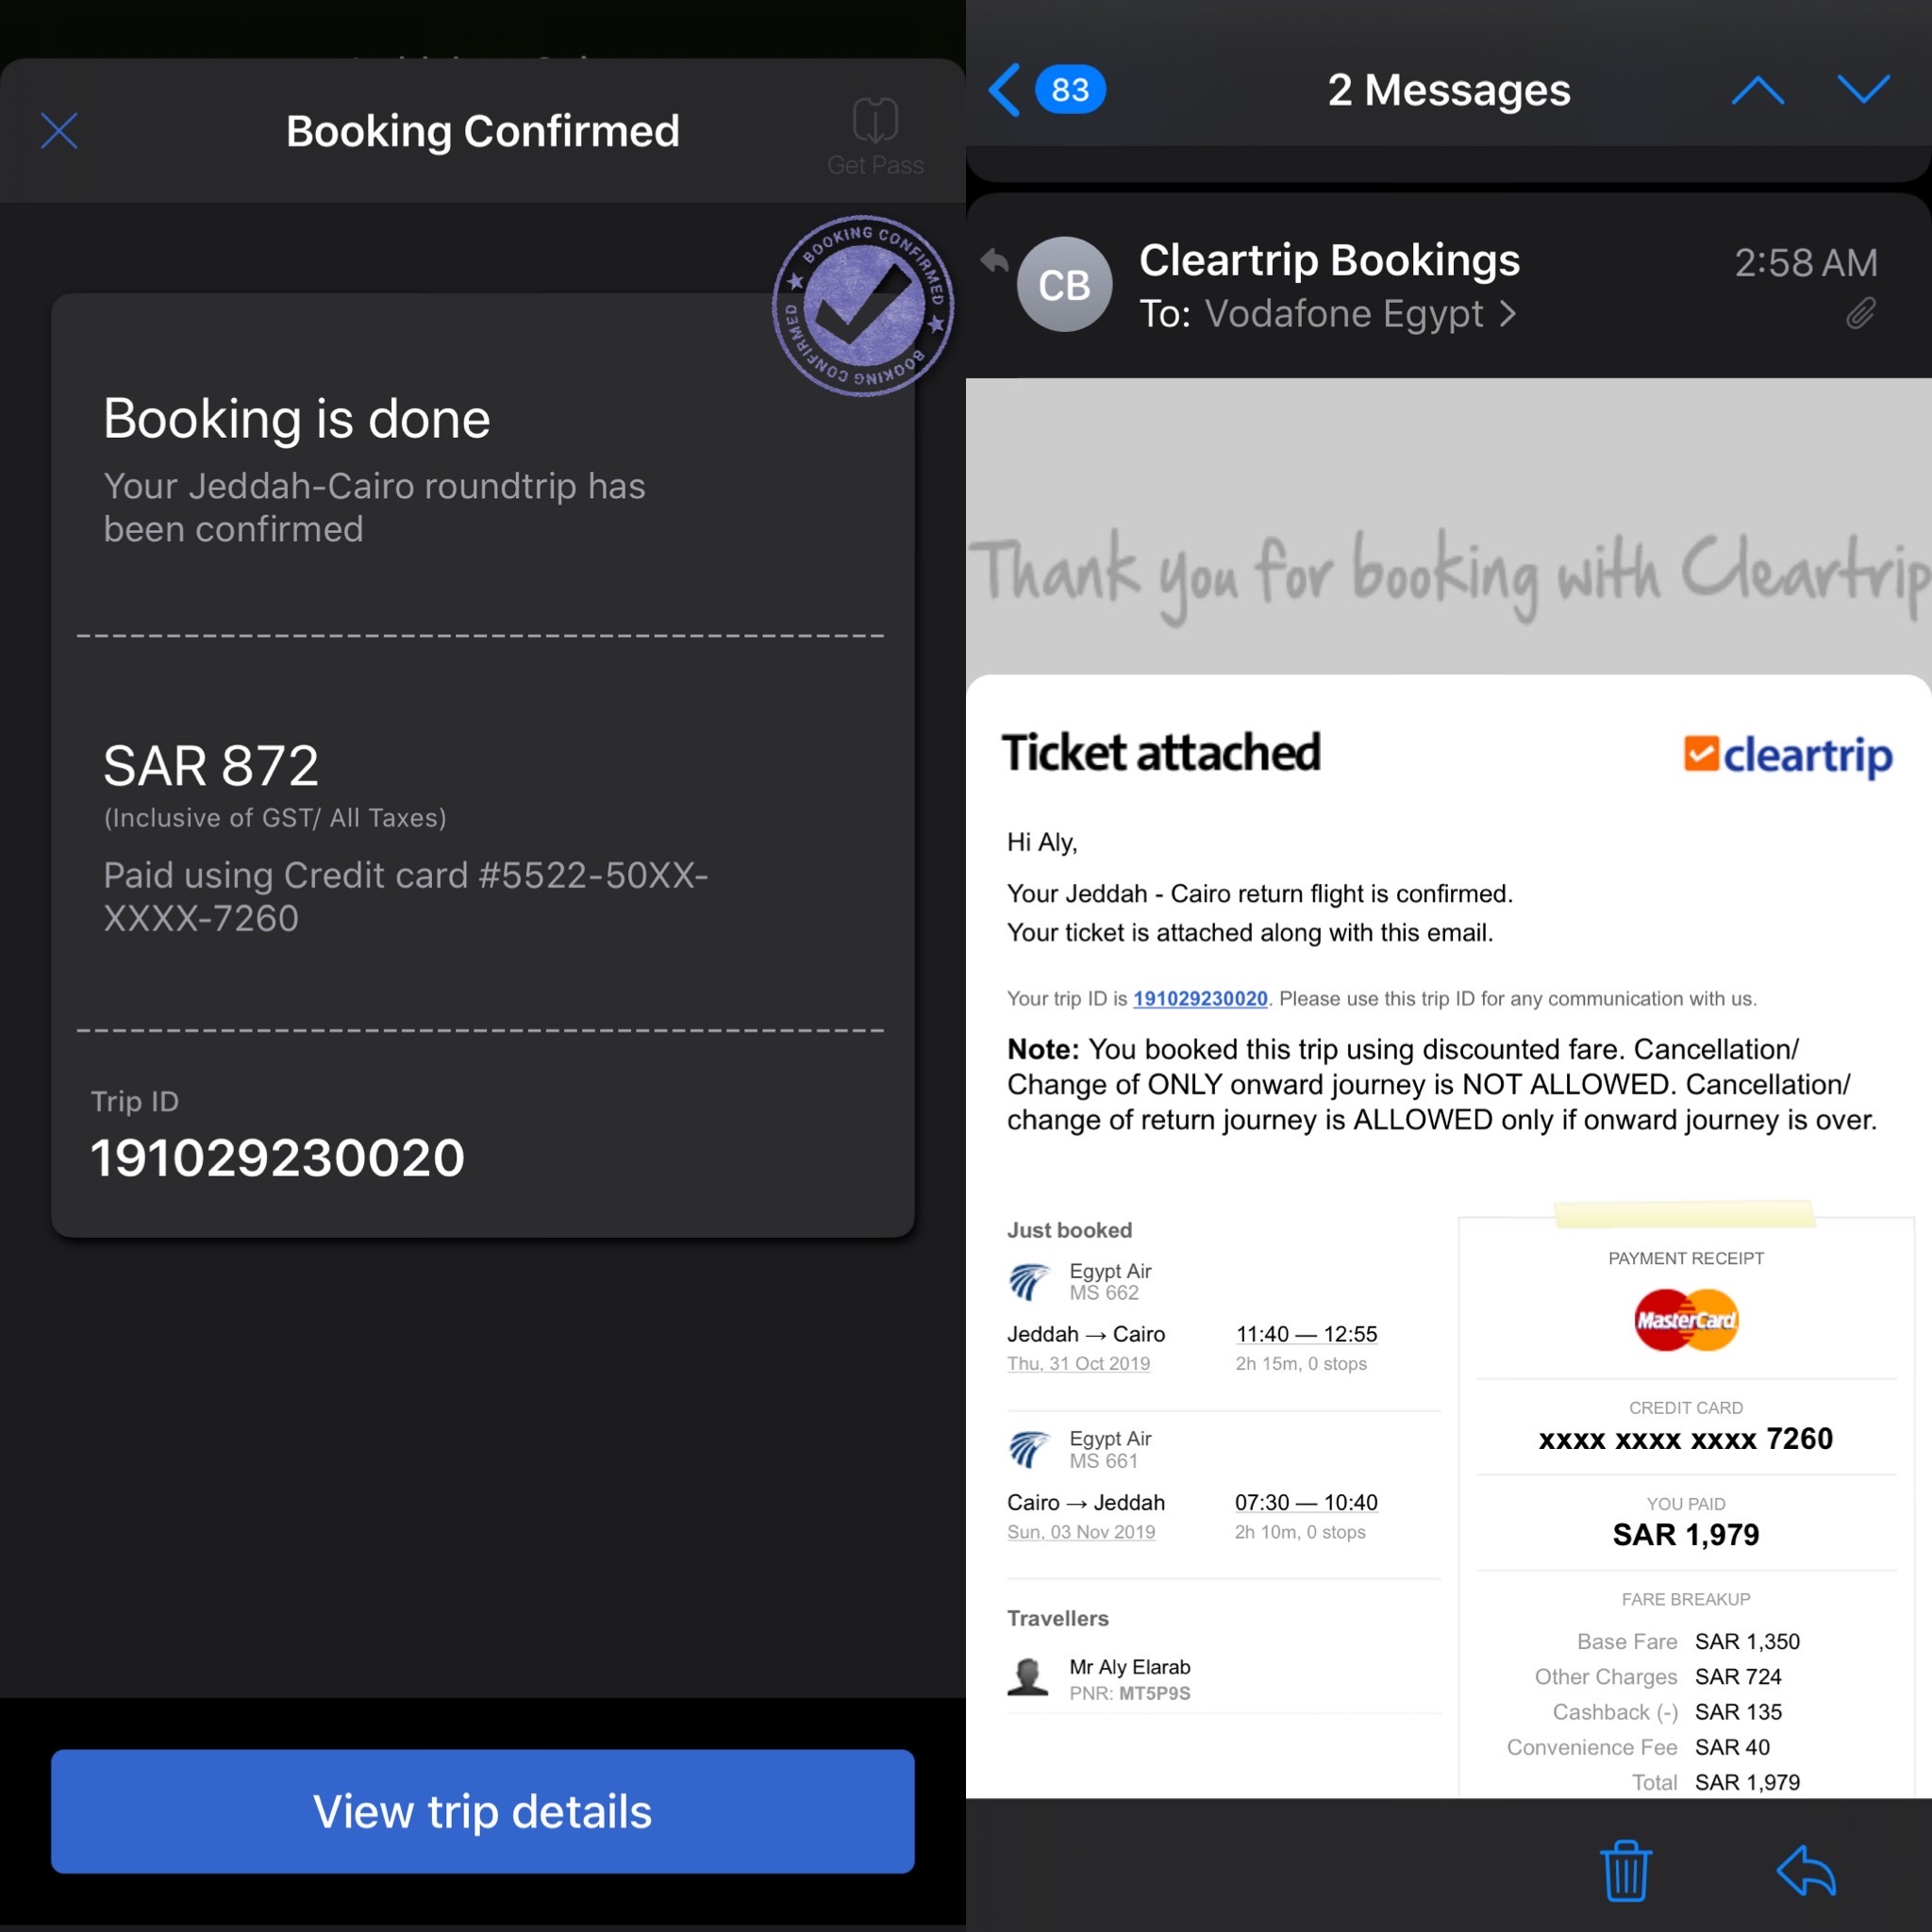Screen dimensions: 1932x1932
Task: Go to next message with down chevron
Action: [1863, 90]
